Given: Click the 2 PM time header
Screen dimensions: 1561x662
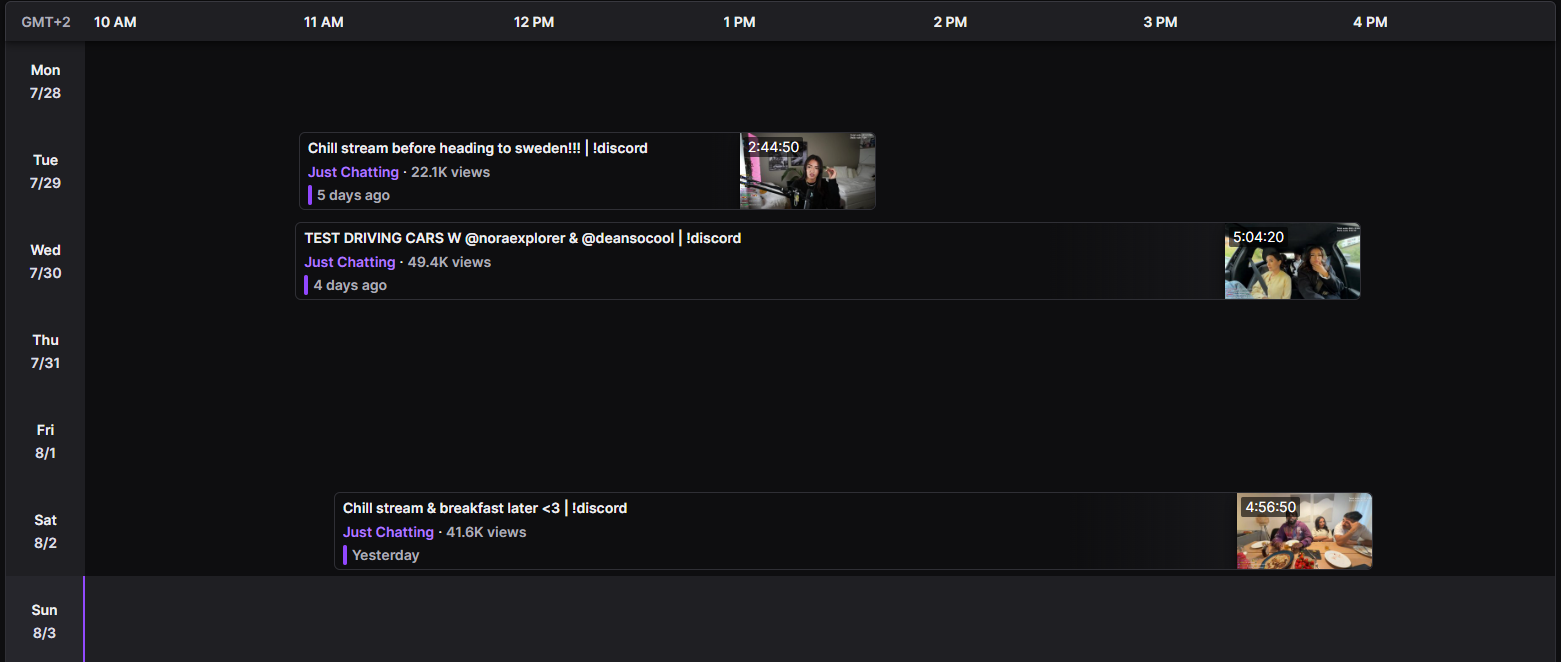Looking at the screenshot, I should coord(950,22).
